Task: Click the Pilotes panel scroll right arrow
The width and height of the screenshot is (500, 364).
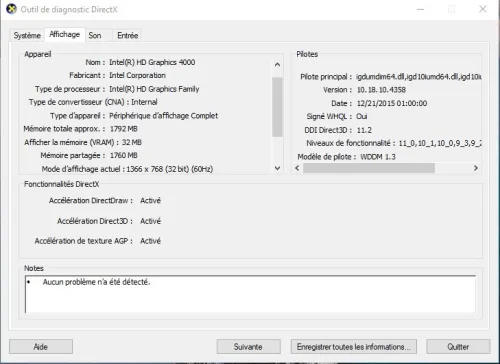Action: tap(476, 168)
